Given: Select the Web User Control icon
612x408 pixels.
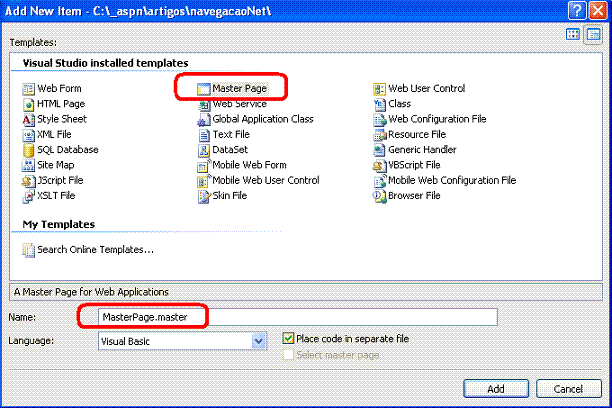Looking at the screenshot, I should click(x=379, y=89).
